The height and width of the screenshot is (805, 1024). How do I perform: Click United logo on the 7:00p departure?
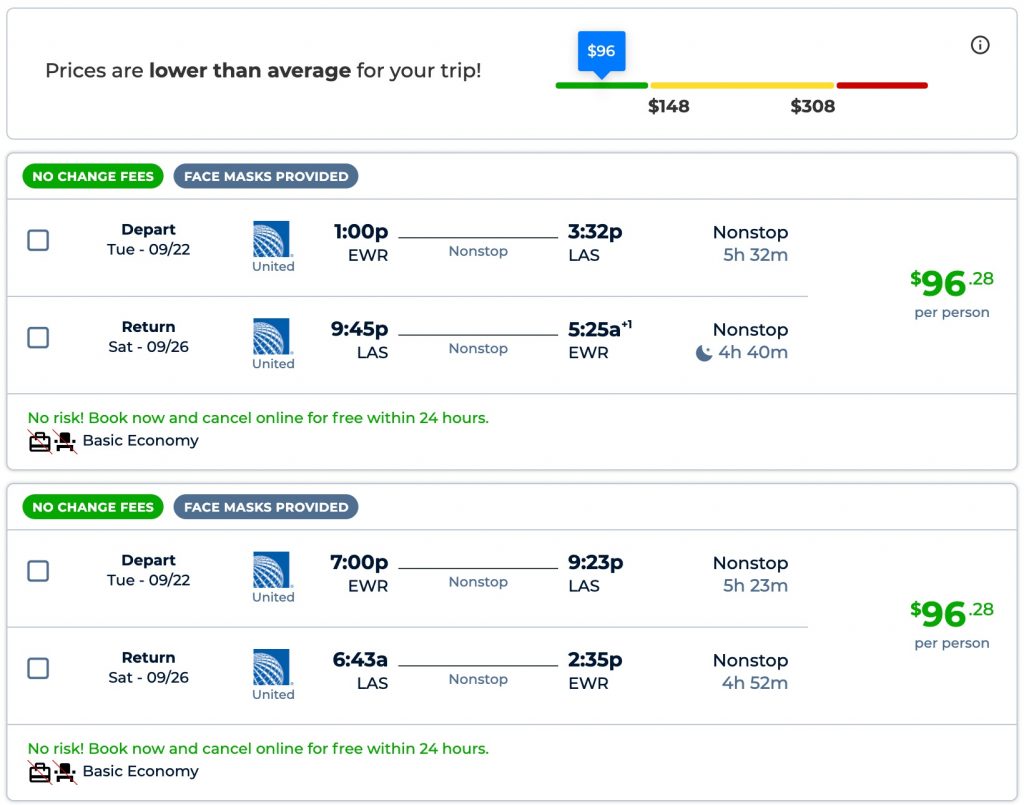point(272,570)
